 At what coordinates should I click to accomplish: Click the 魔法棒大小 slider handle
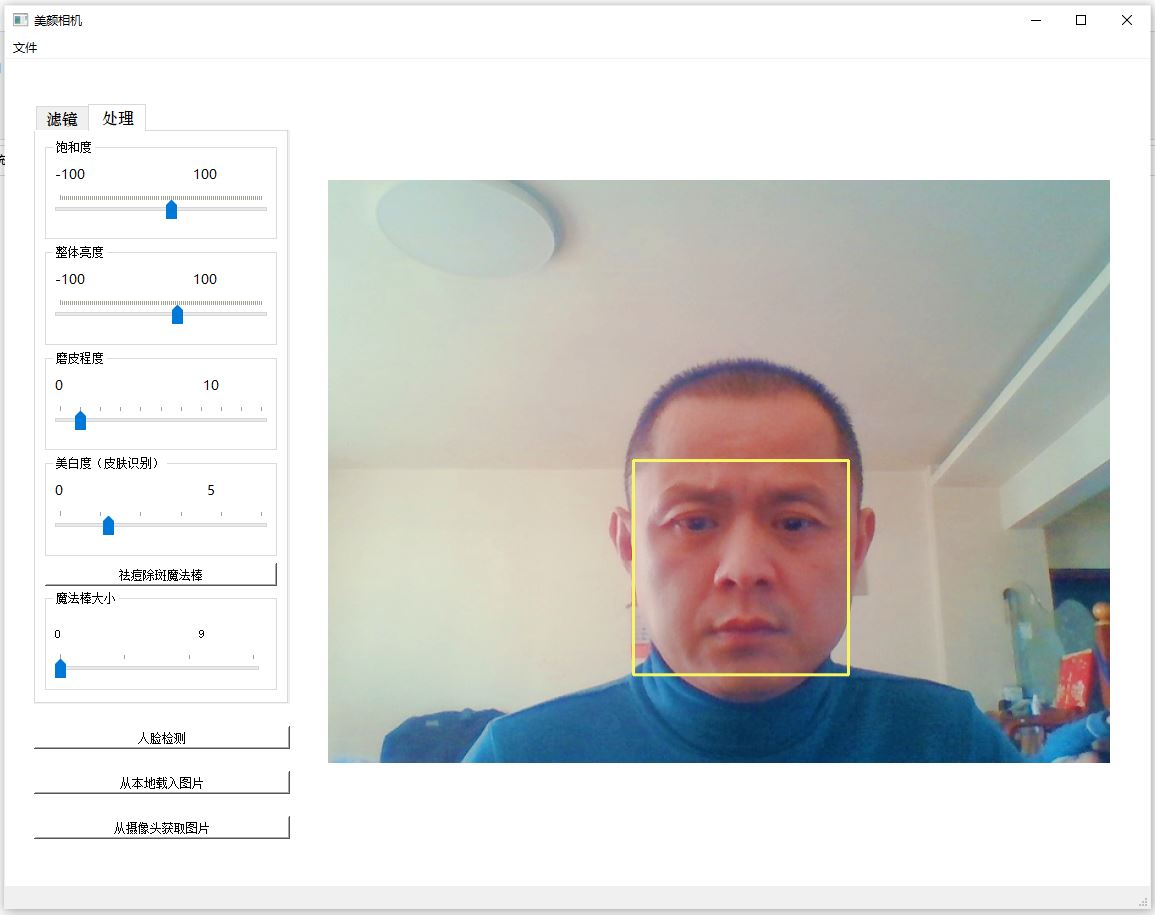point(60,667)
